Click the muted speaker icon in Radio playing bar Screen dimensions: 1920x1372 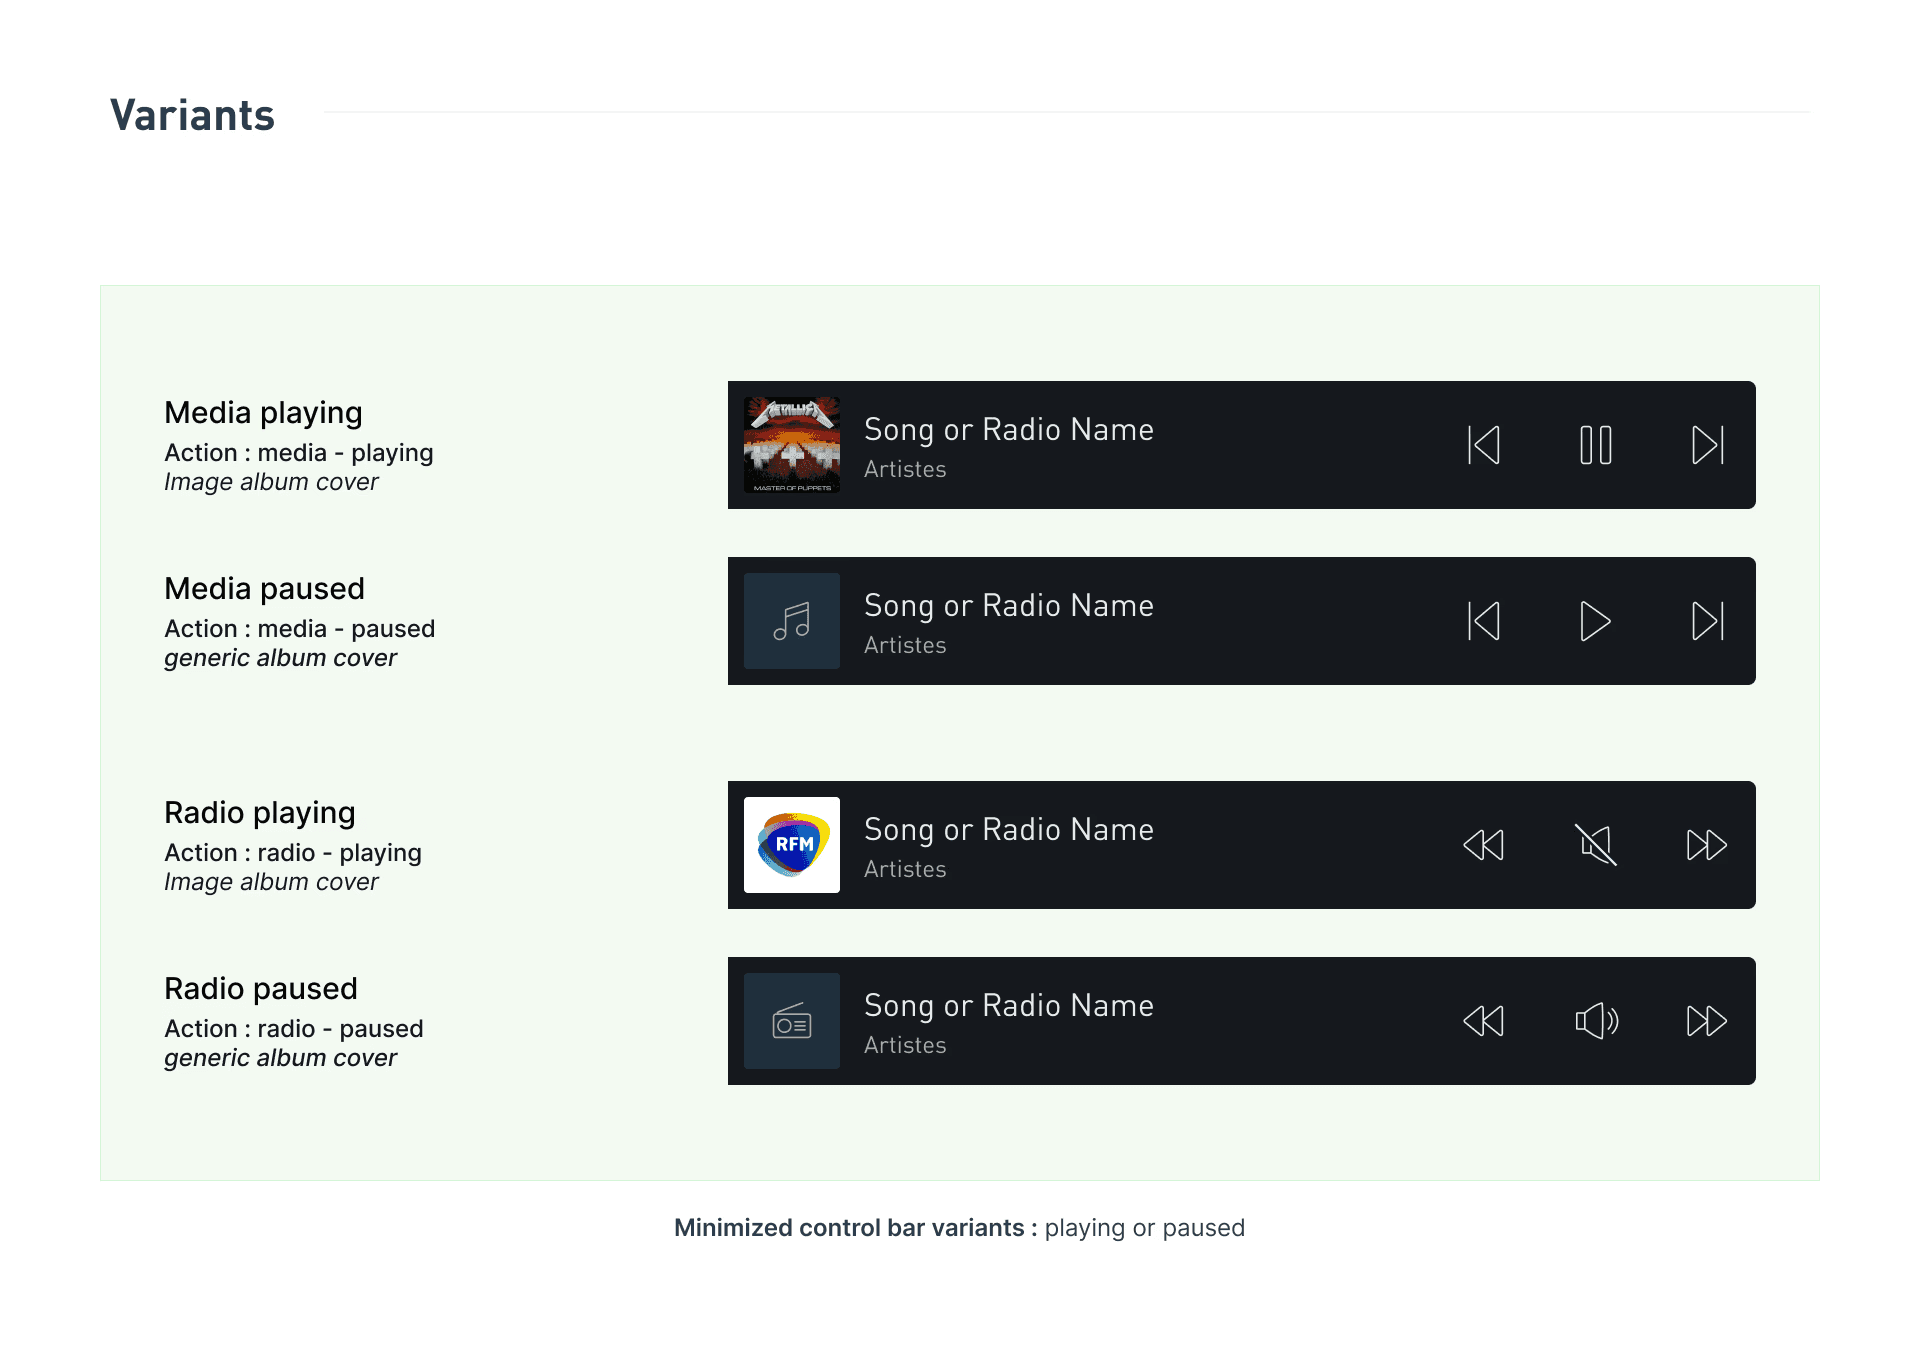click(1596, 845)
